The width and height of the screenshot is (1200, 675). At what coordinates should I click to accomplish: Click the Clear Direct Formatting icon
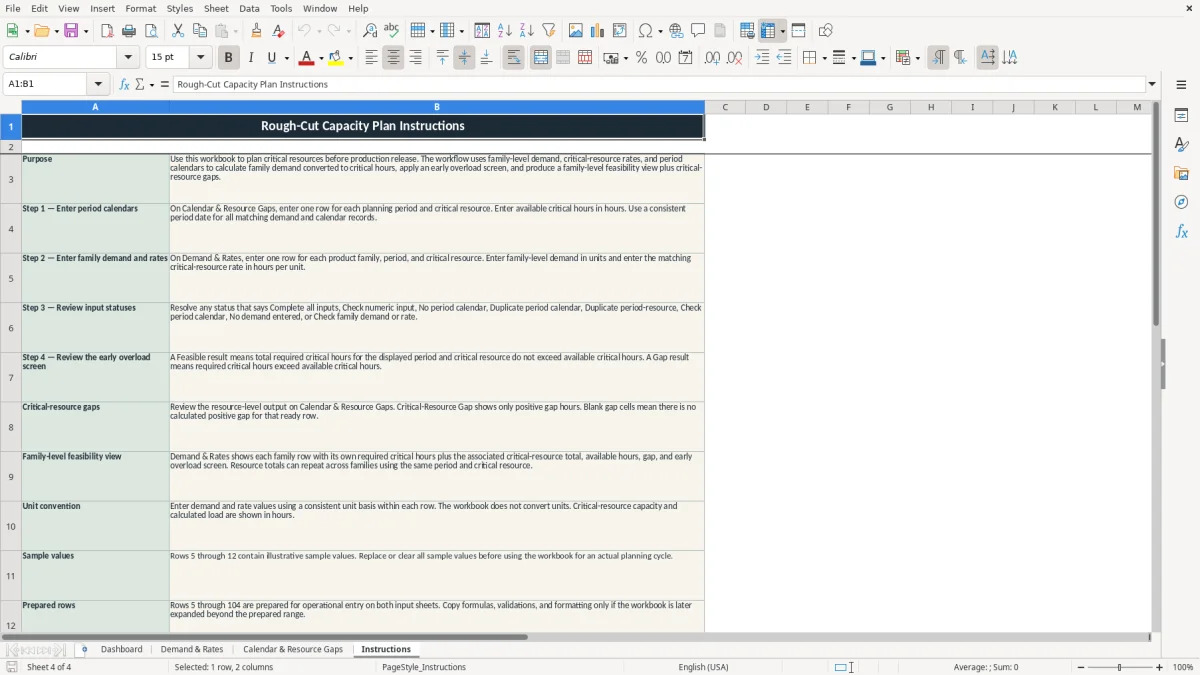click(x=279, y=31)
